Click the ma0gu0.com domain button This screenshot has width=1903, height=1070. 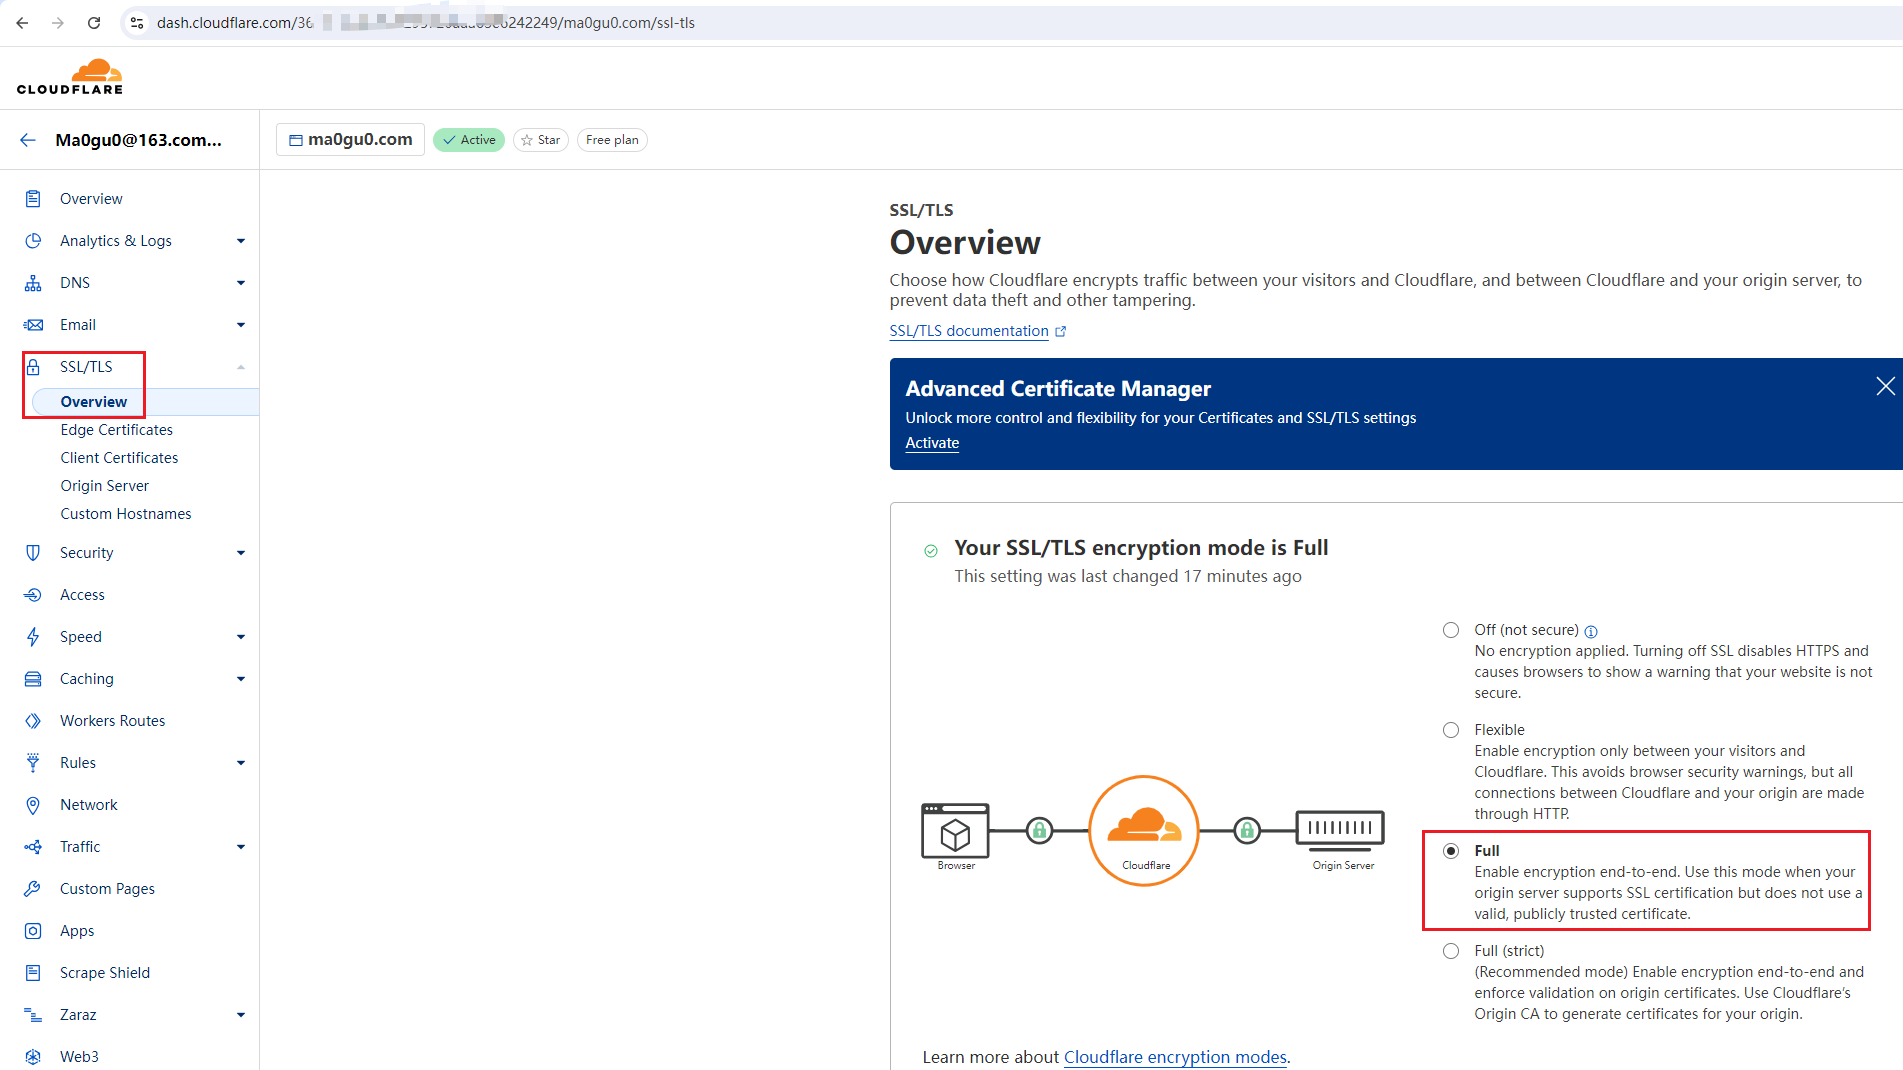point(350,140)
